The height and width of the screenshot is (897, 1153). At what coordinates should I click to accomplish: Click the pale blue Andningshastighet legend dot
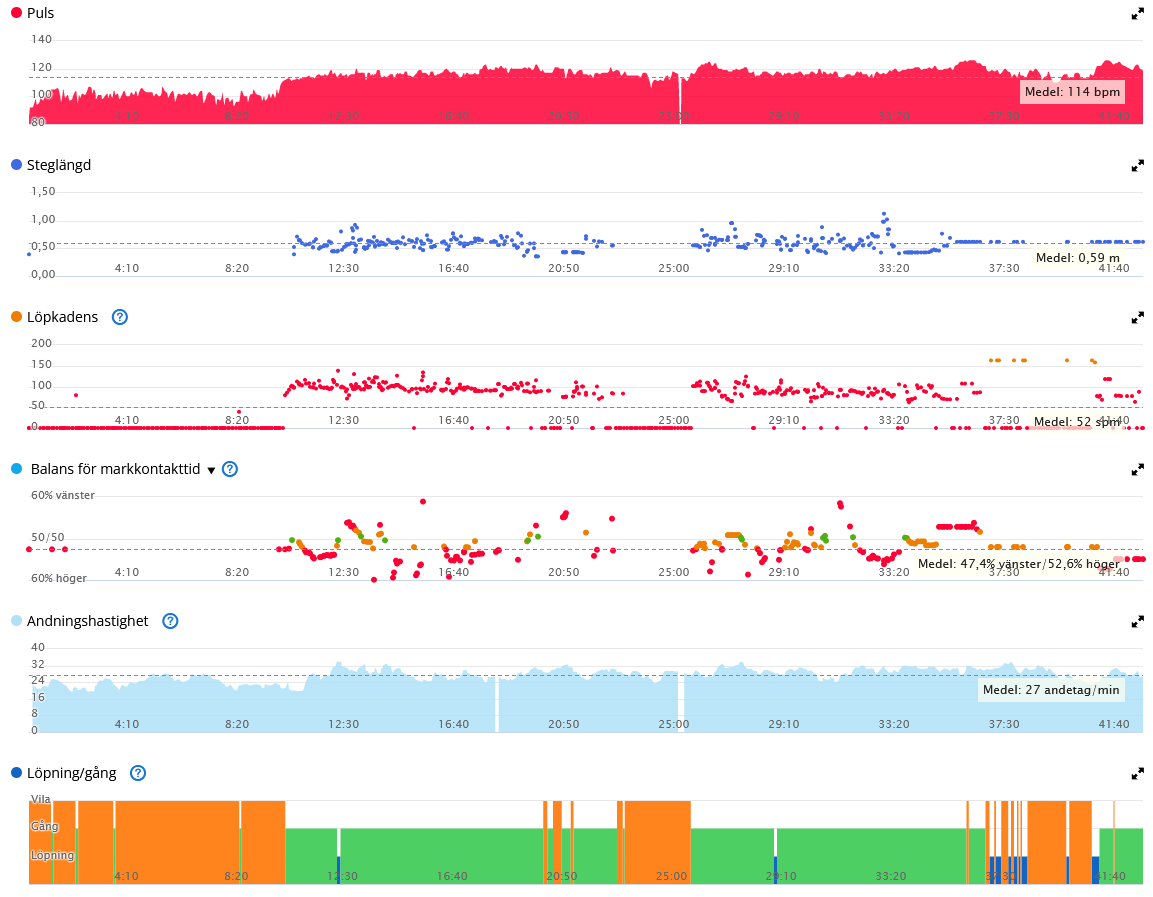[x=16, y=621]
